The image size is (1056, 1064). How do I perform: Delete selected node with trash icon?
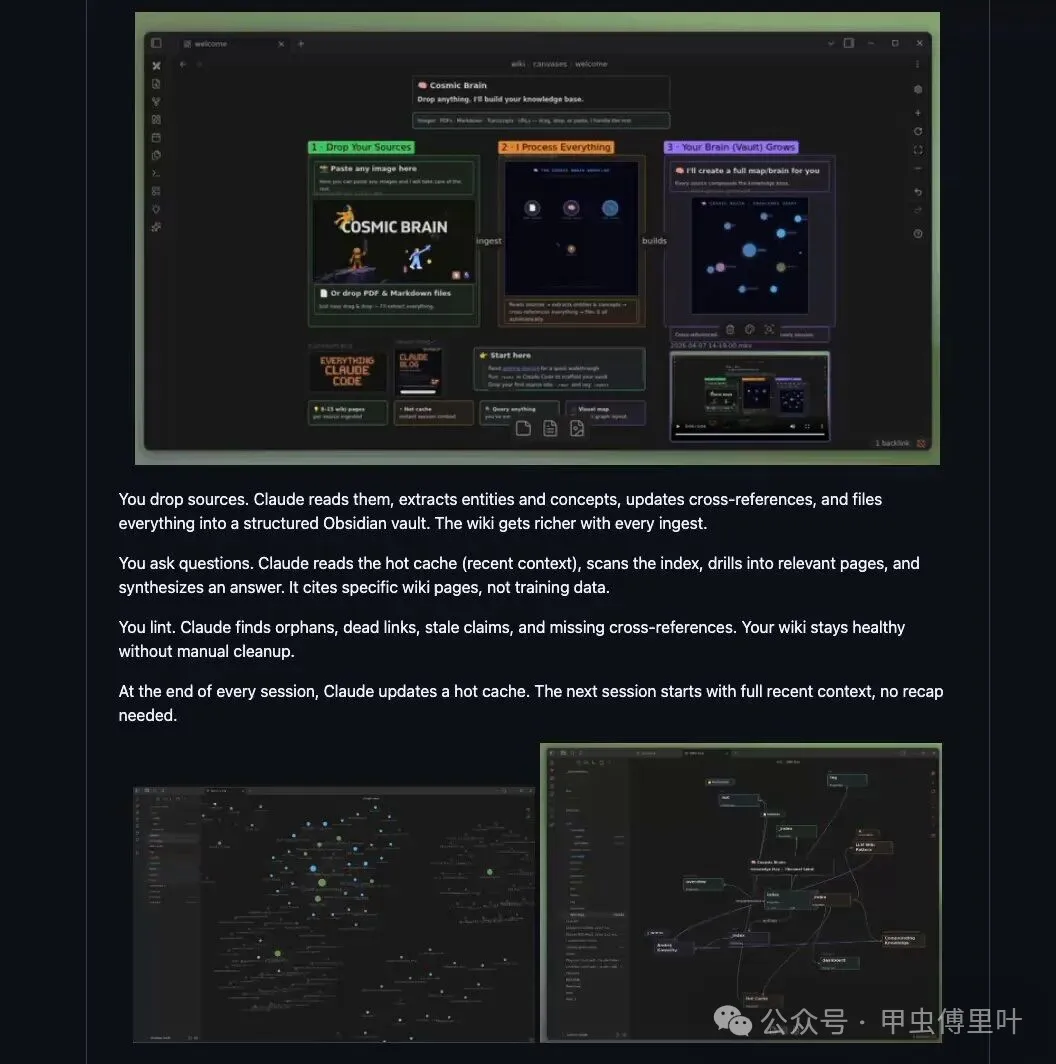(x=730, y=330)
